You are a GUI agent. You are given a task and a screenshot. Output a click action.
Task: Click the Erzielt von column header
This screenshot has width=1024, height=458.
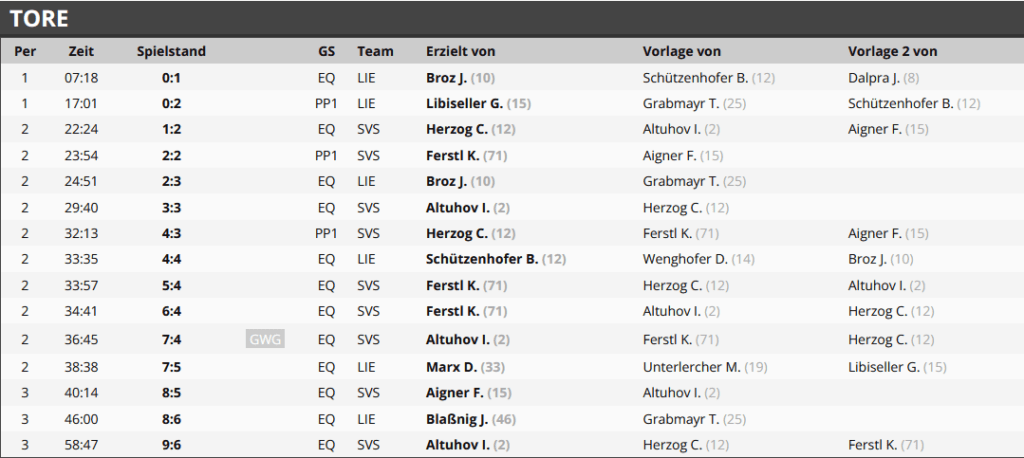460,51
